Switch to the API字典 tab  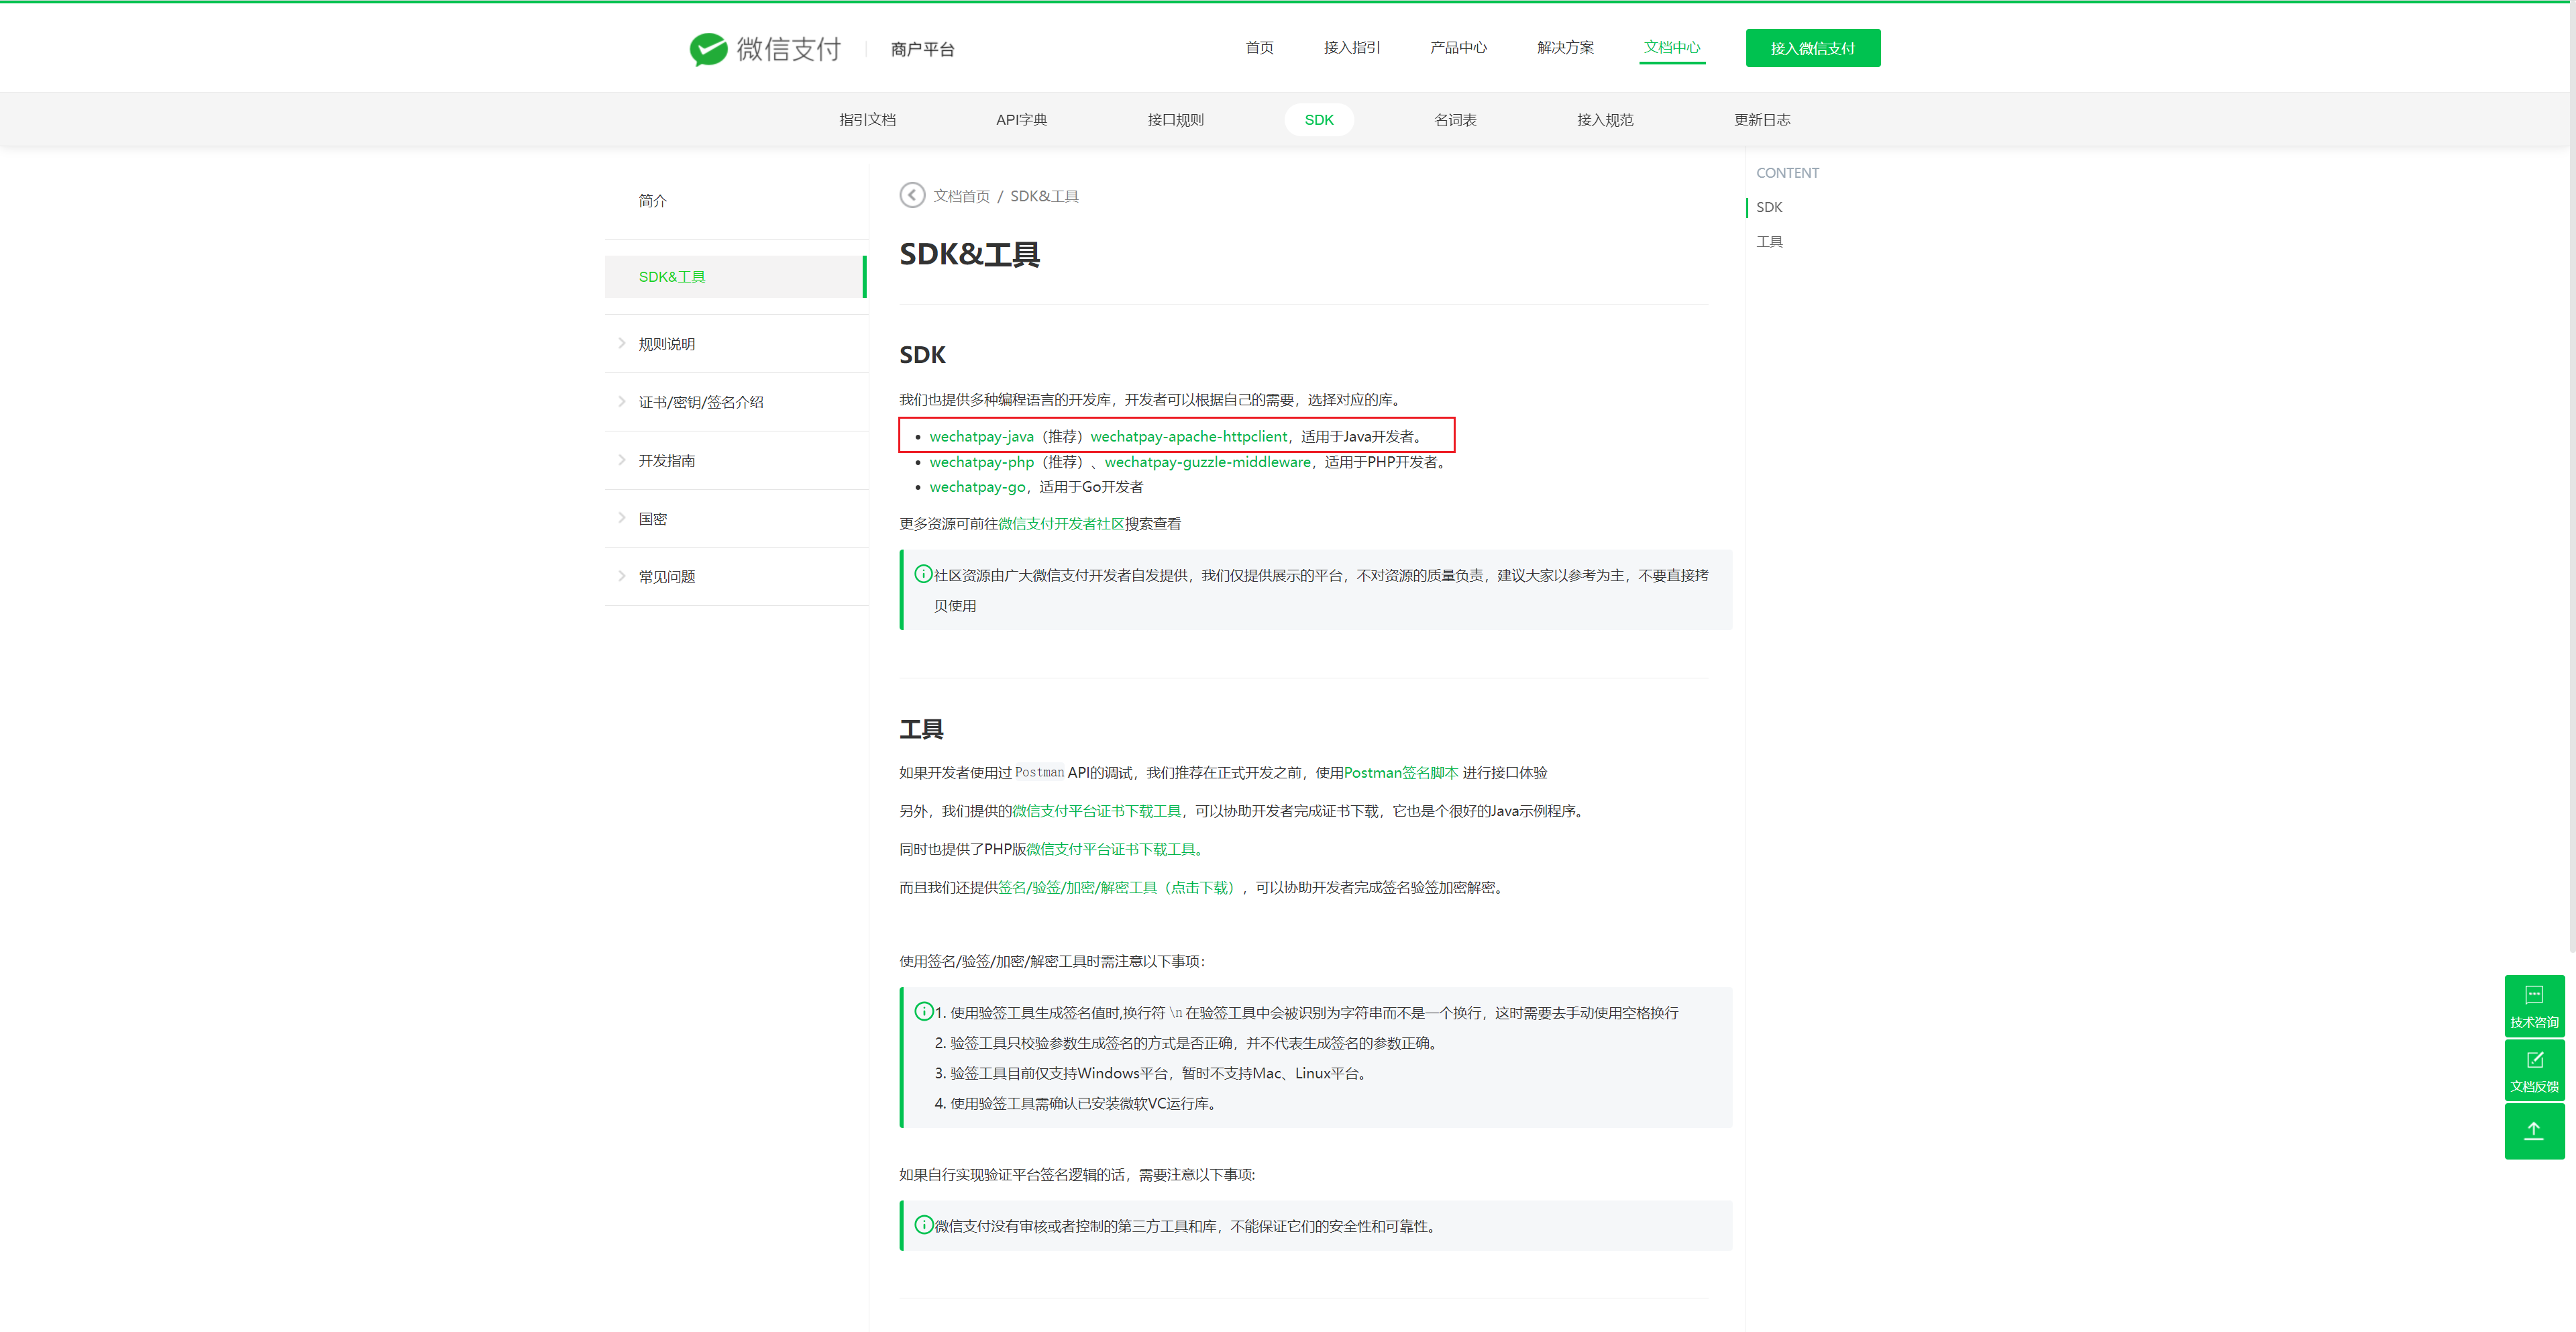[x=1021, y=120]
